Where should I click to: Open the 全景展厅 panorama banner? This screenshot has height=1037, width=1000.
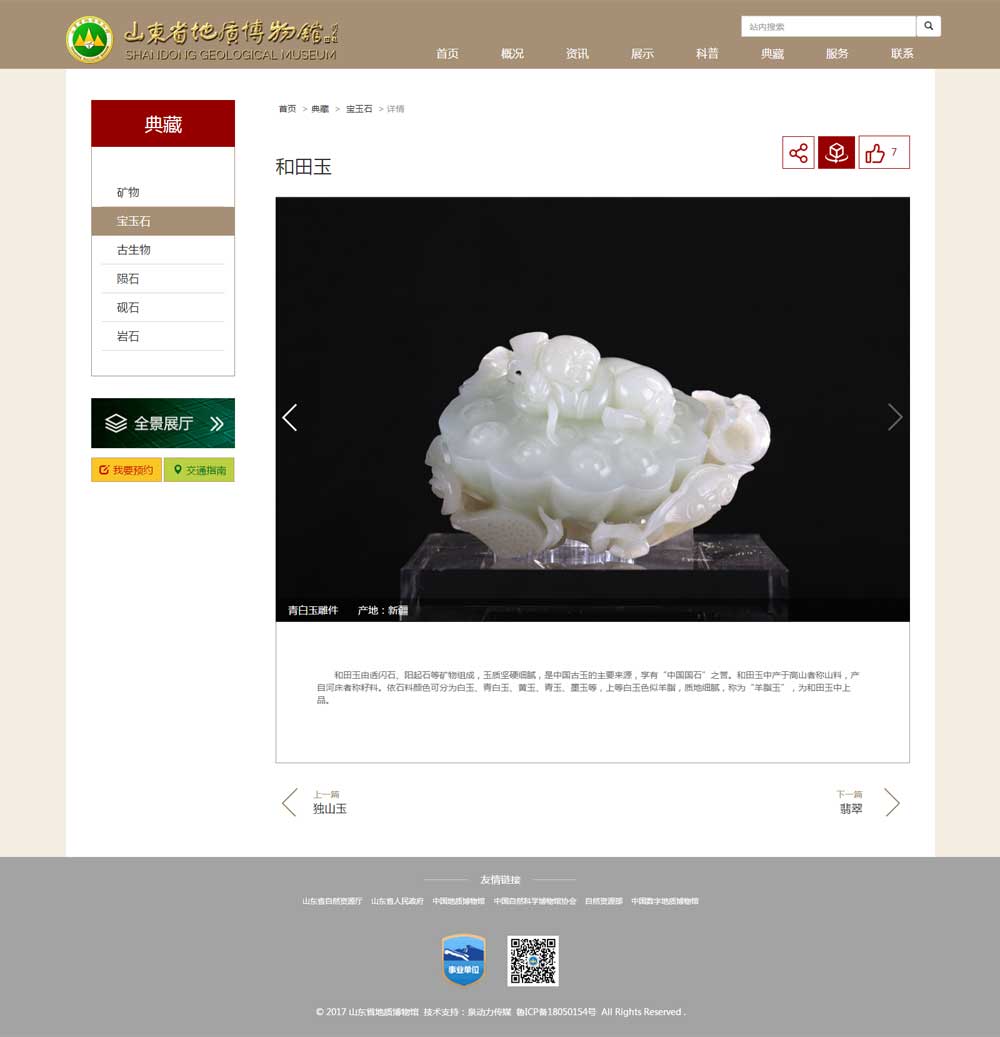[x=163, y=423]
